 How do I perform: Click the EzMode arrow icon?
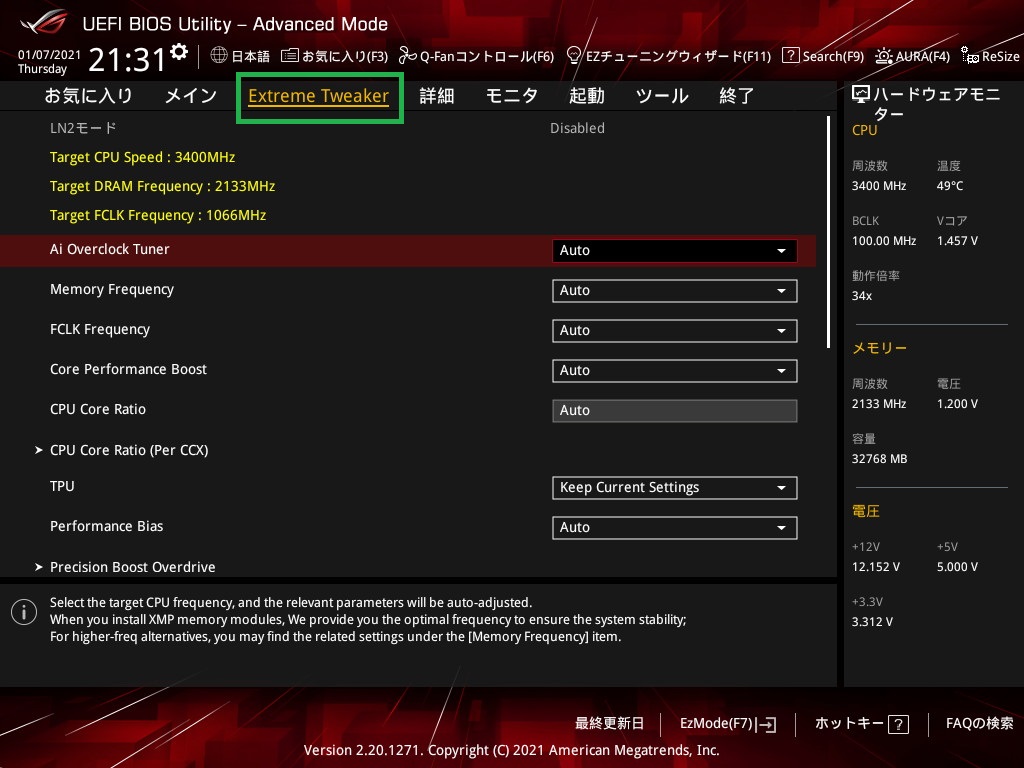point(767,724)
